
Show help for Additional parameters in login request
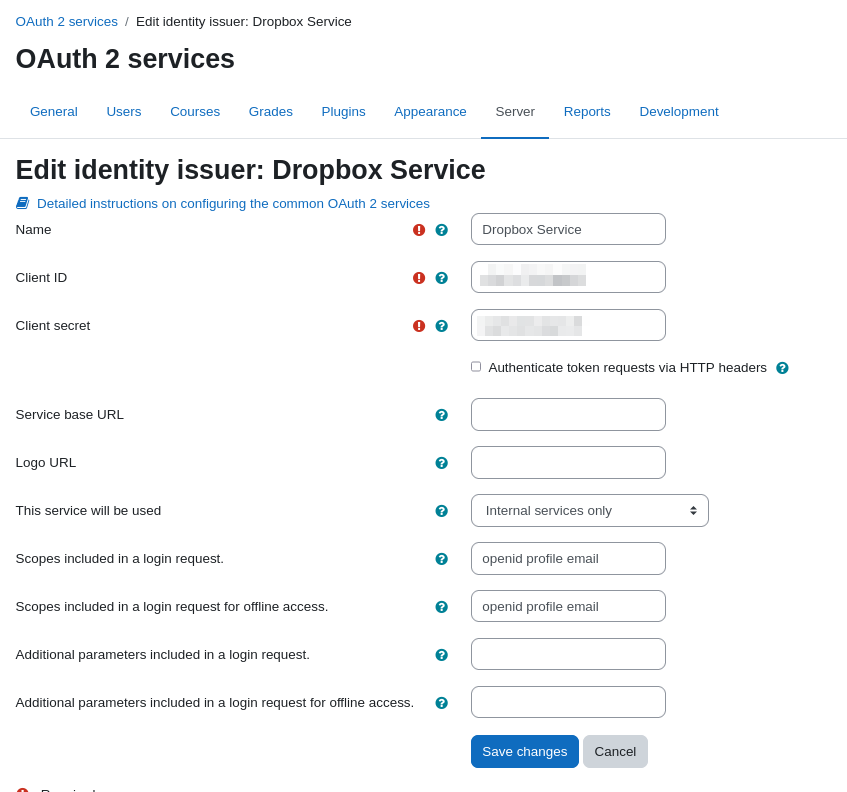(441, 655)
